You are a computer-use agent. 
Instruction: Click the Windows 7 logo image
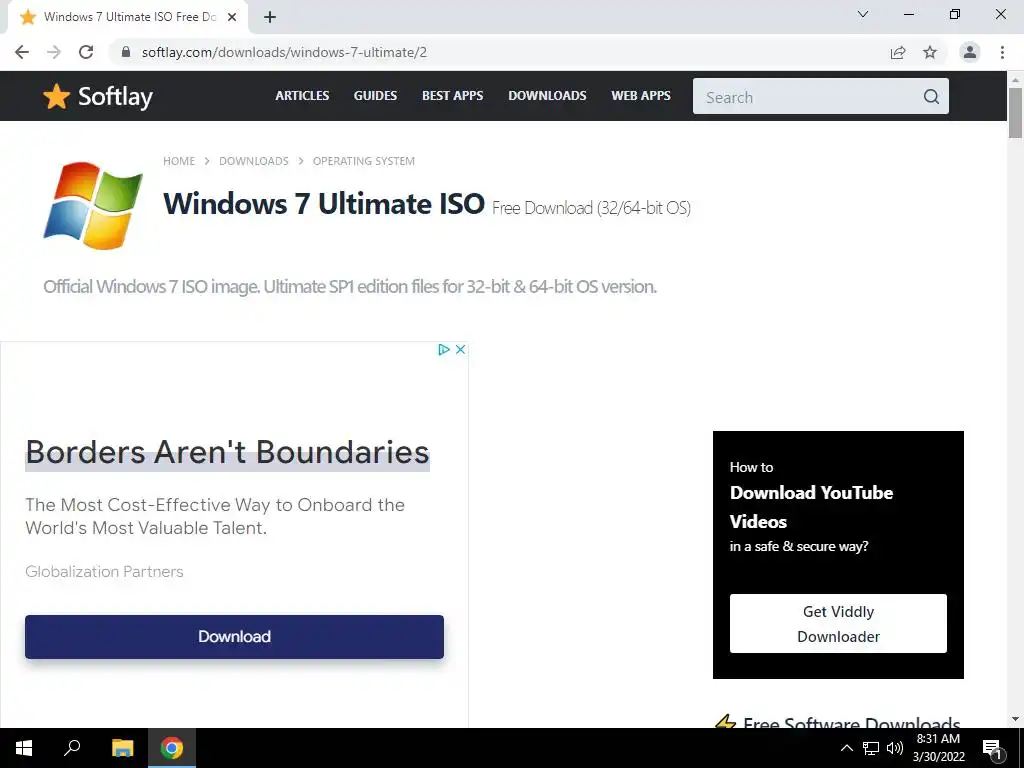93,206
